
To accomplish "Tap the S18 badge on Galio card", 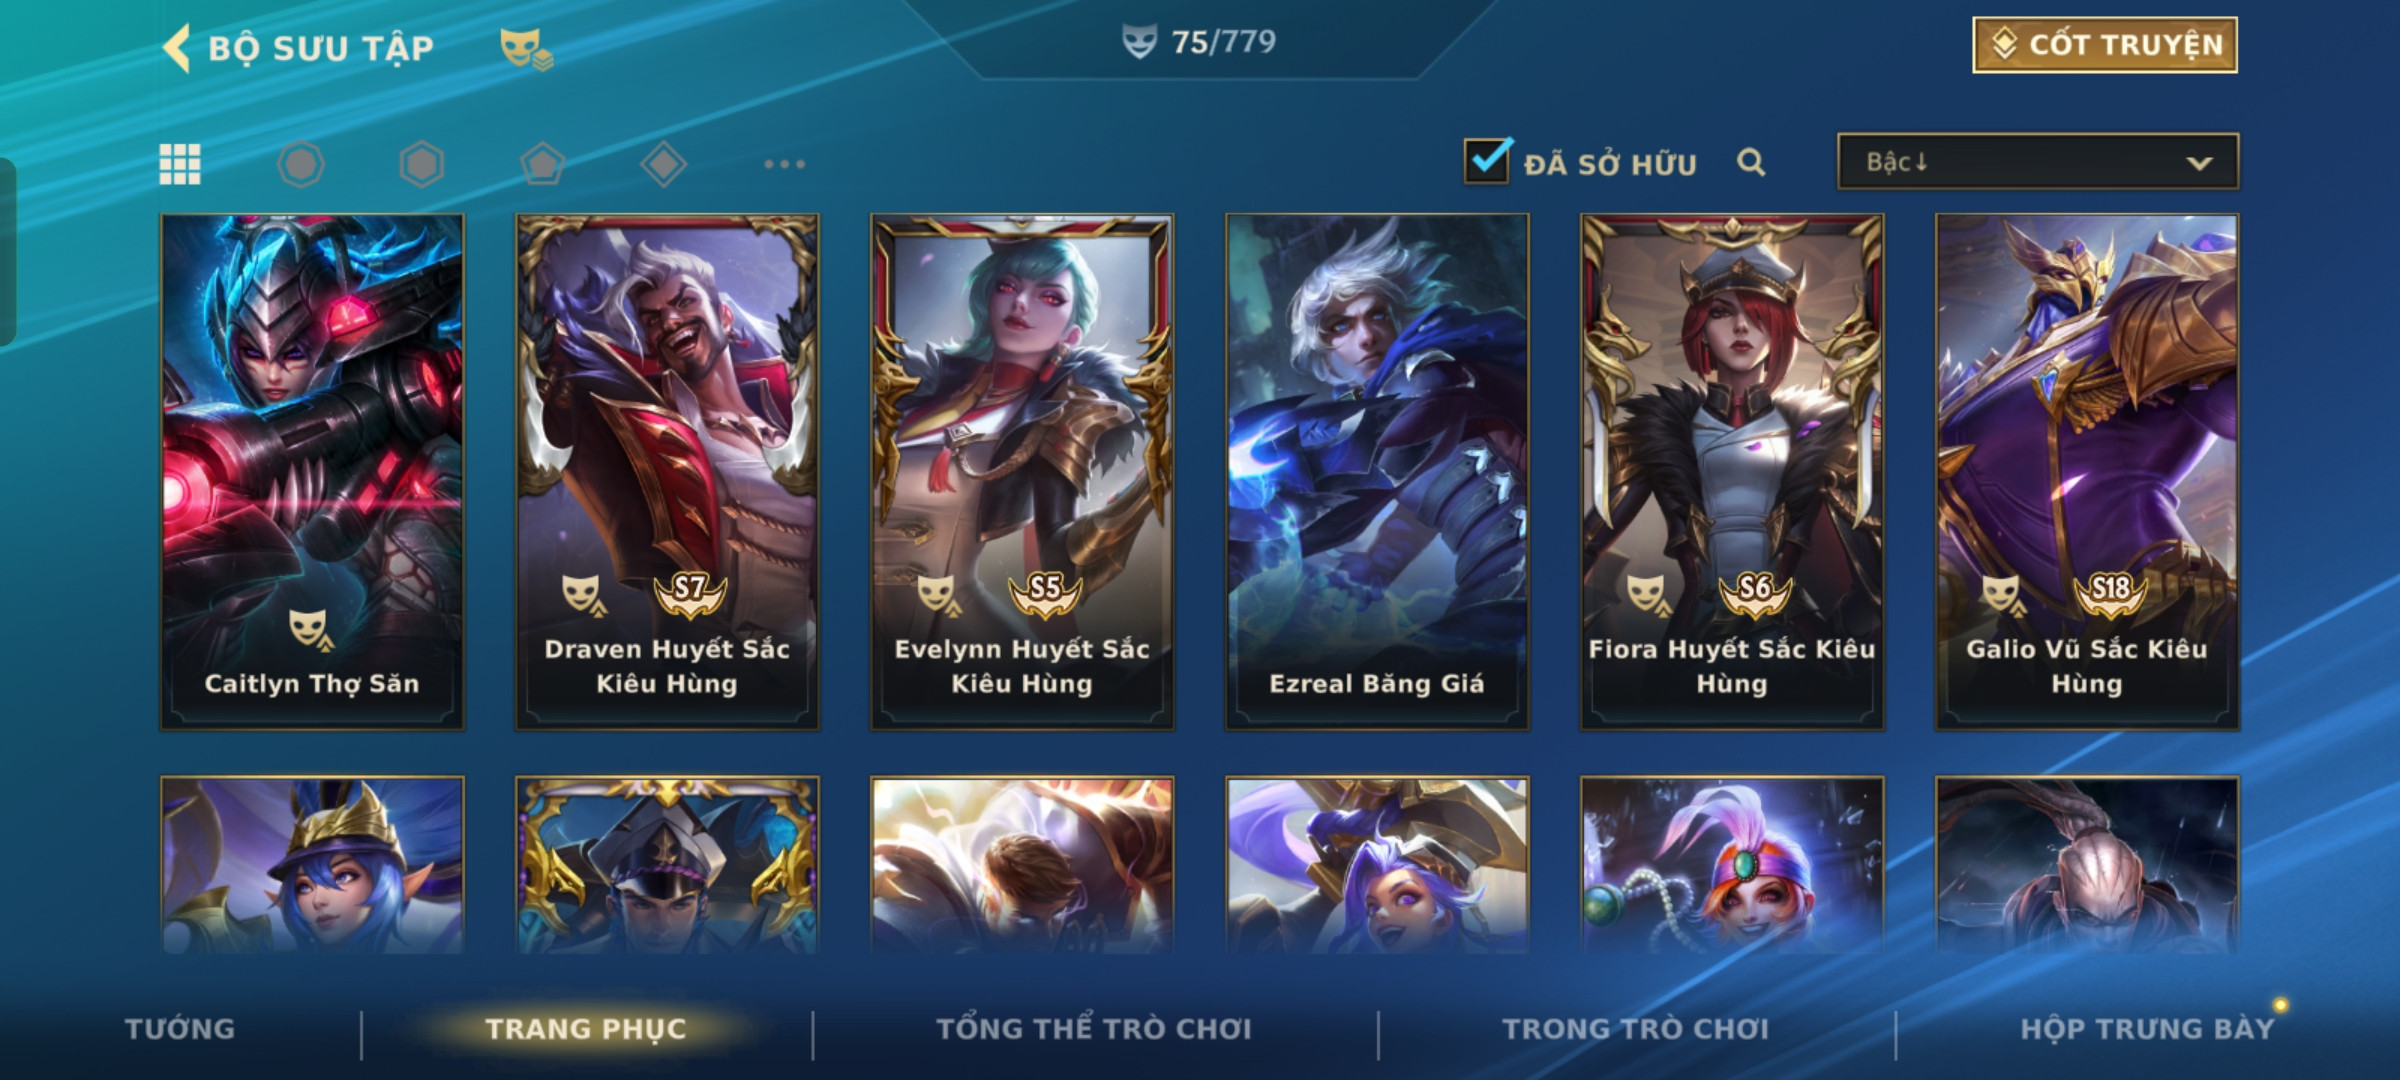I will coord(2109,591).
